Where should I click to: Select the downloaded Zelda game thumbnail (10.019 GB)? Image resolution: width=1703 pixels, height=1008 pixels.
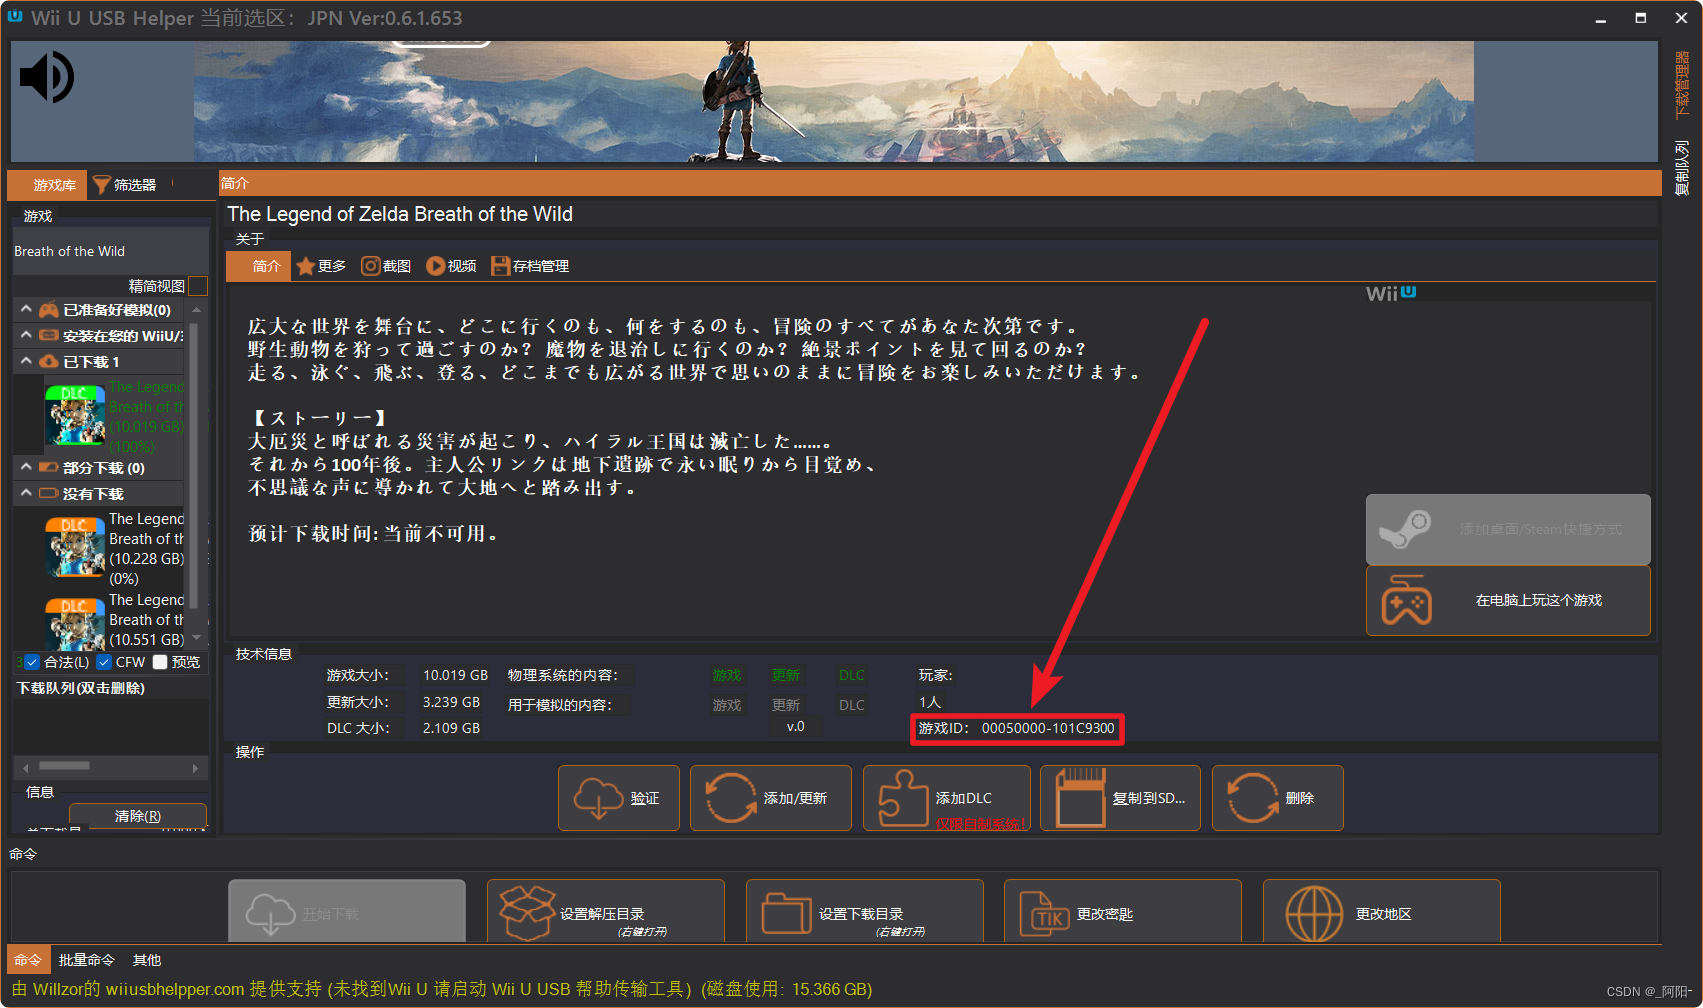[75, 416]
